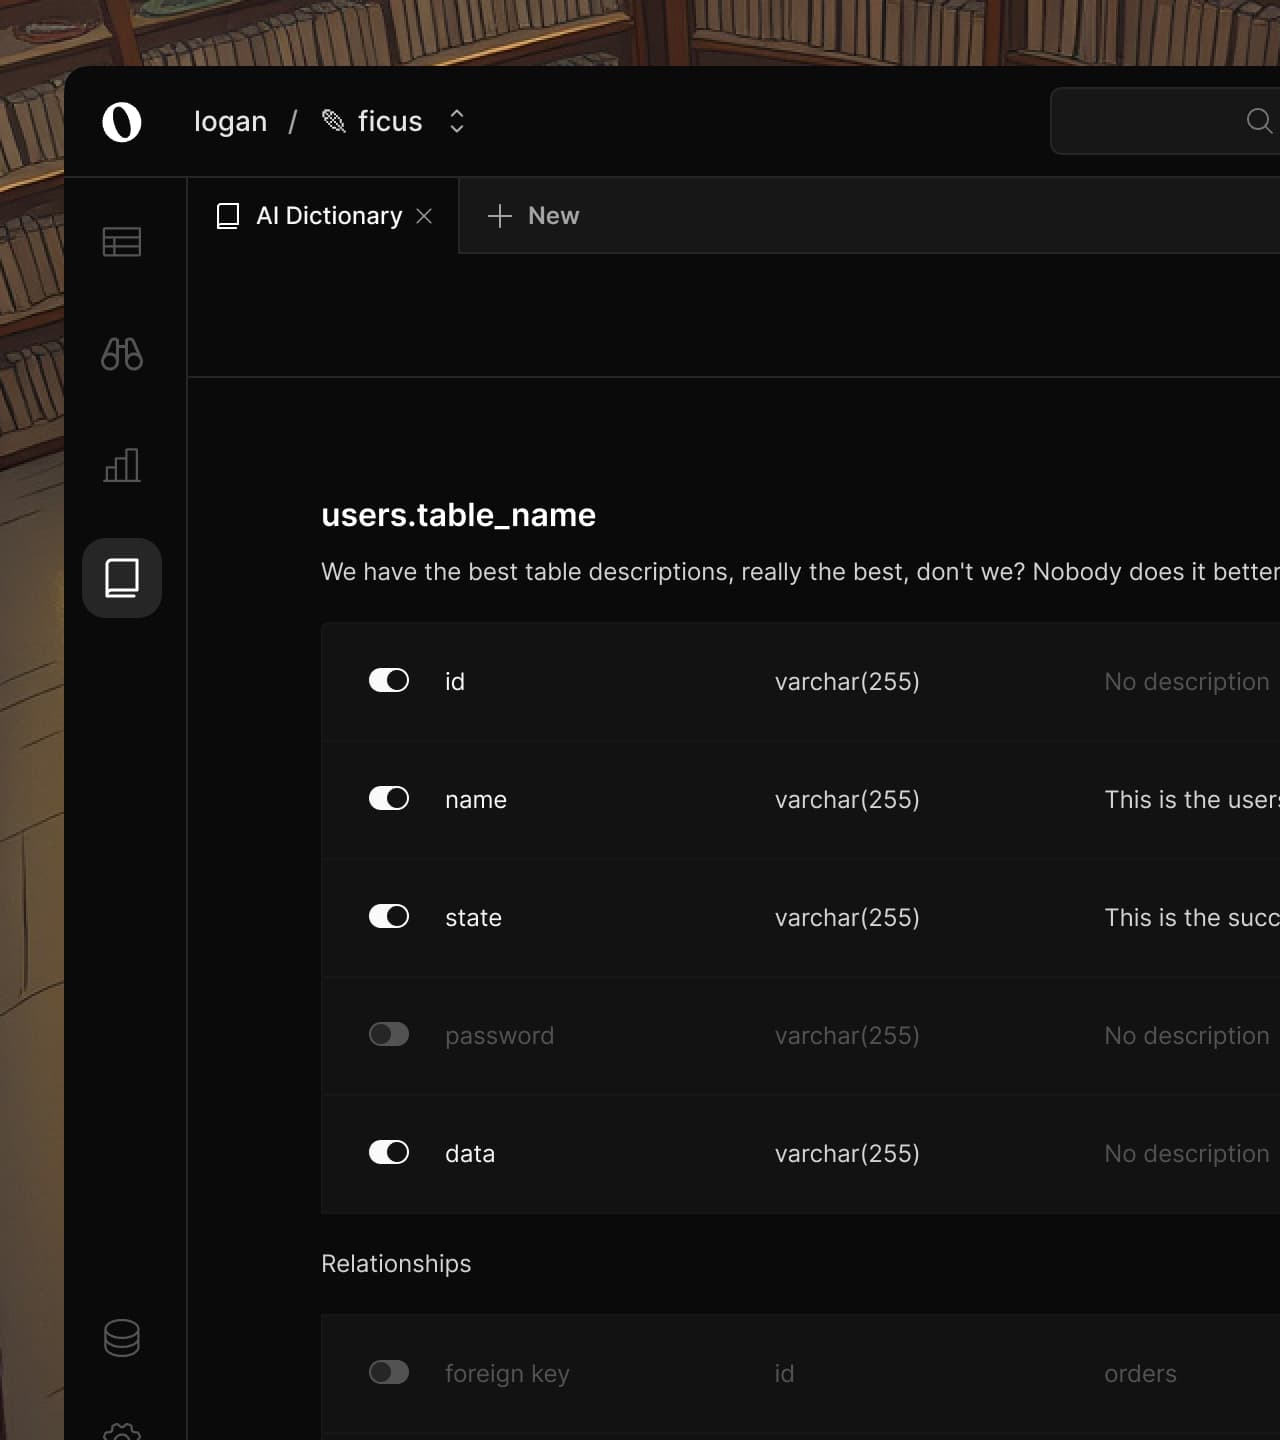Disable the data column toggle
Screen dimensions: 1280x1440
pos(389,1152)
